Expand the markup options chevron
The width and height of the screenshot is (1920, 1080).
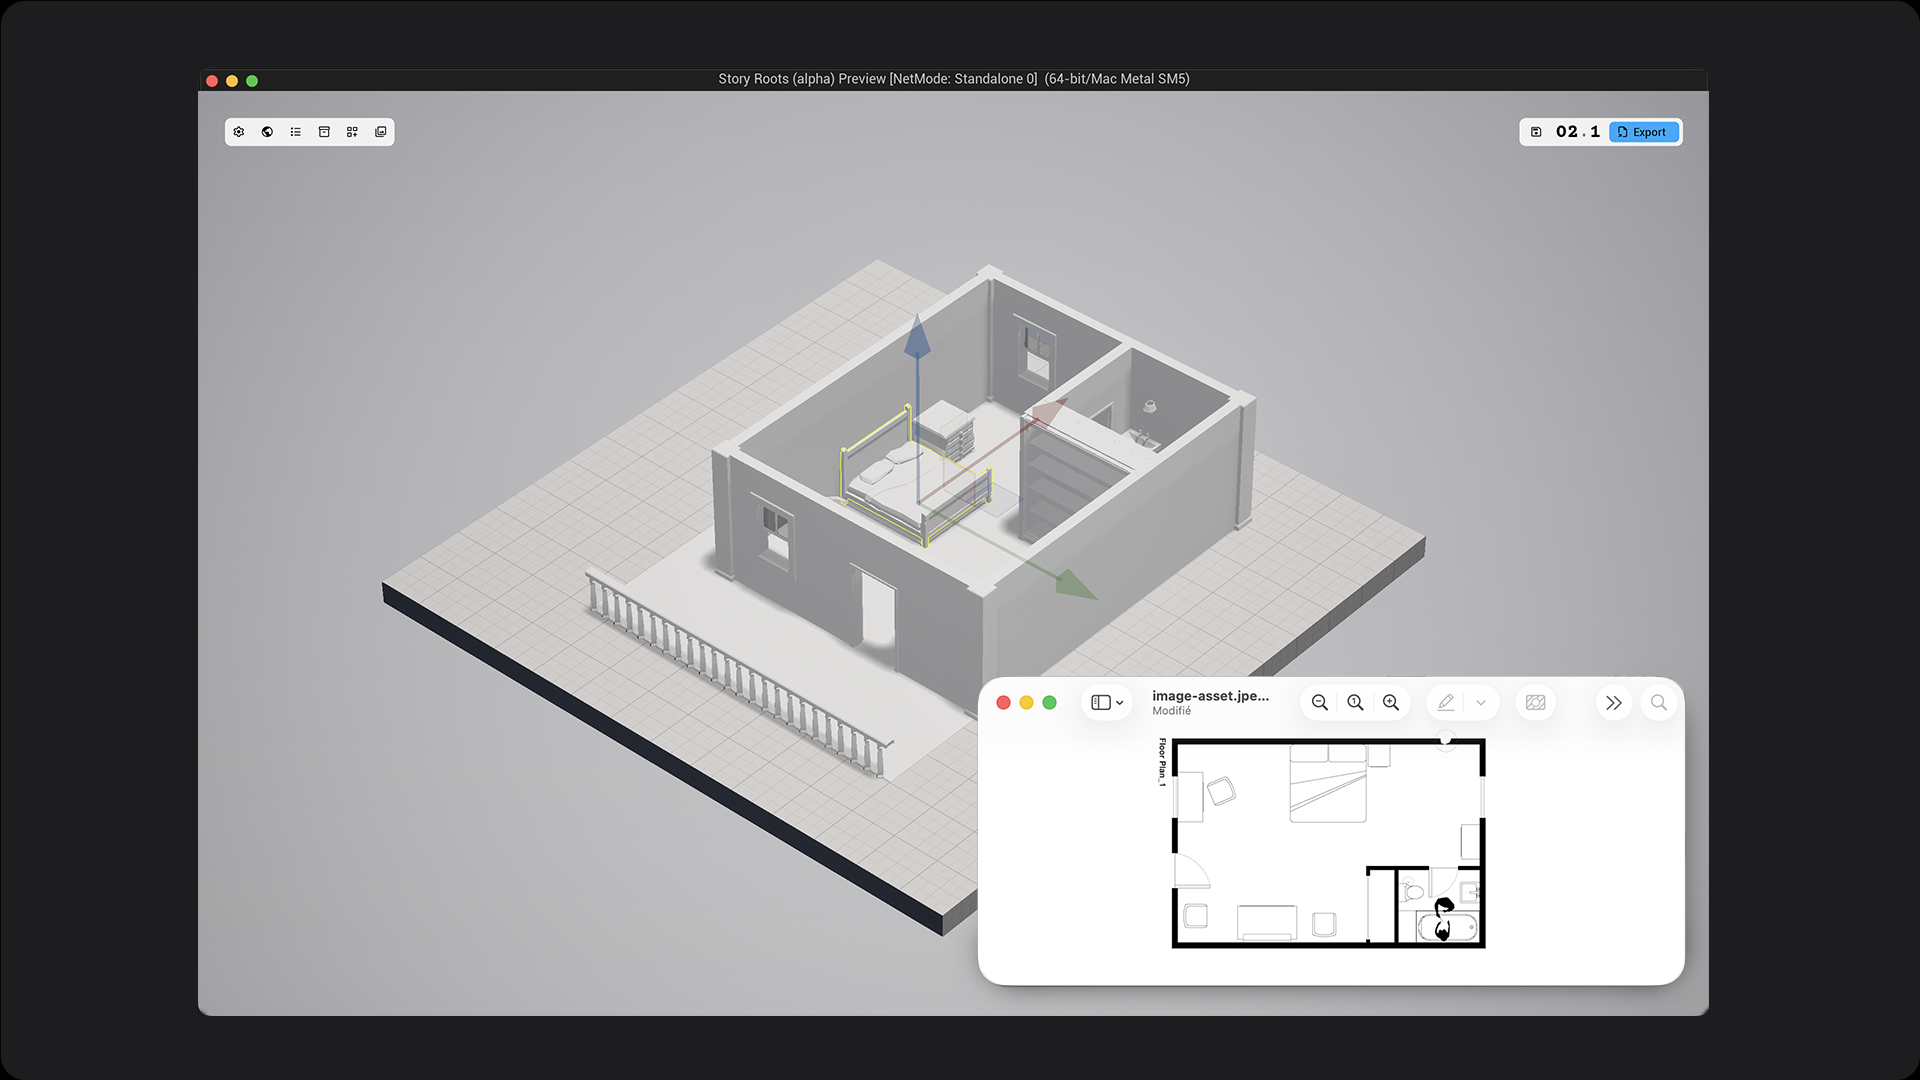pyautogui.click(x=1481, y=703)
